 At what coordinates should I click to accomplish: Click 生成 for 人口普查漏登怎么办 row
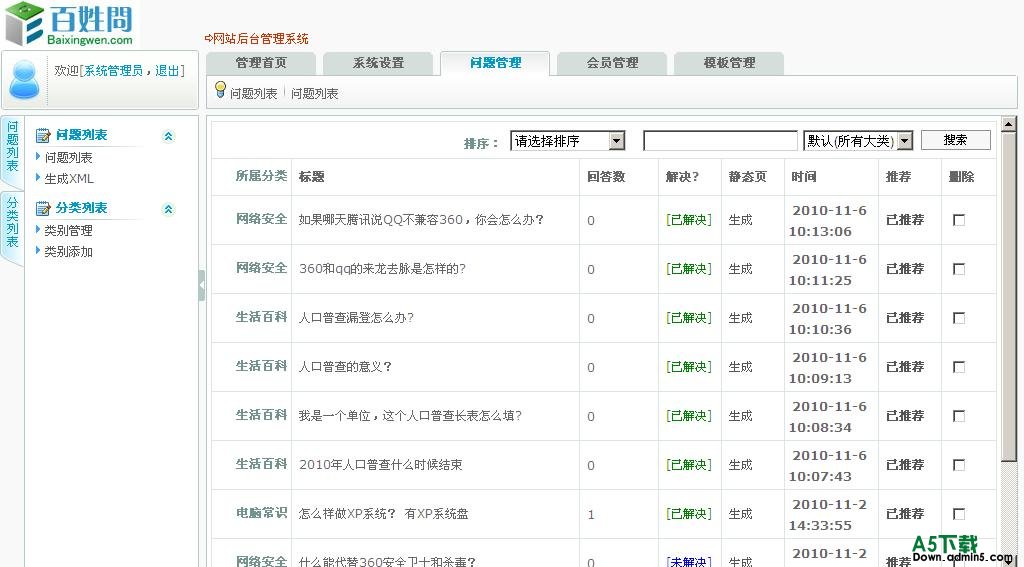741,318
